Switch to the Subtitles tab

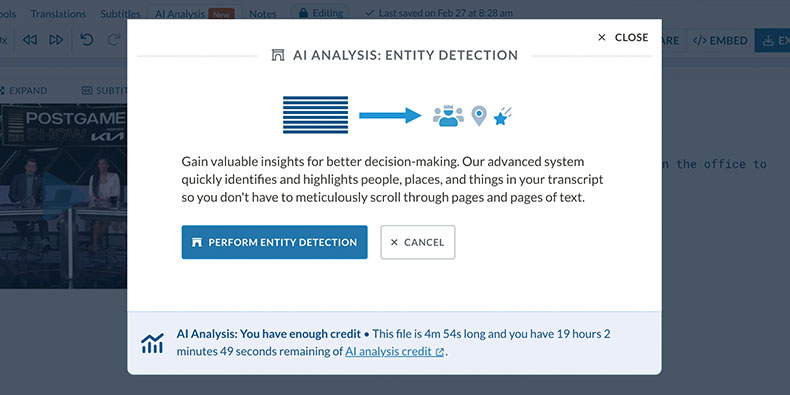coord(120,14)
